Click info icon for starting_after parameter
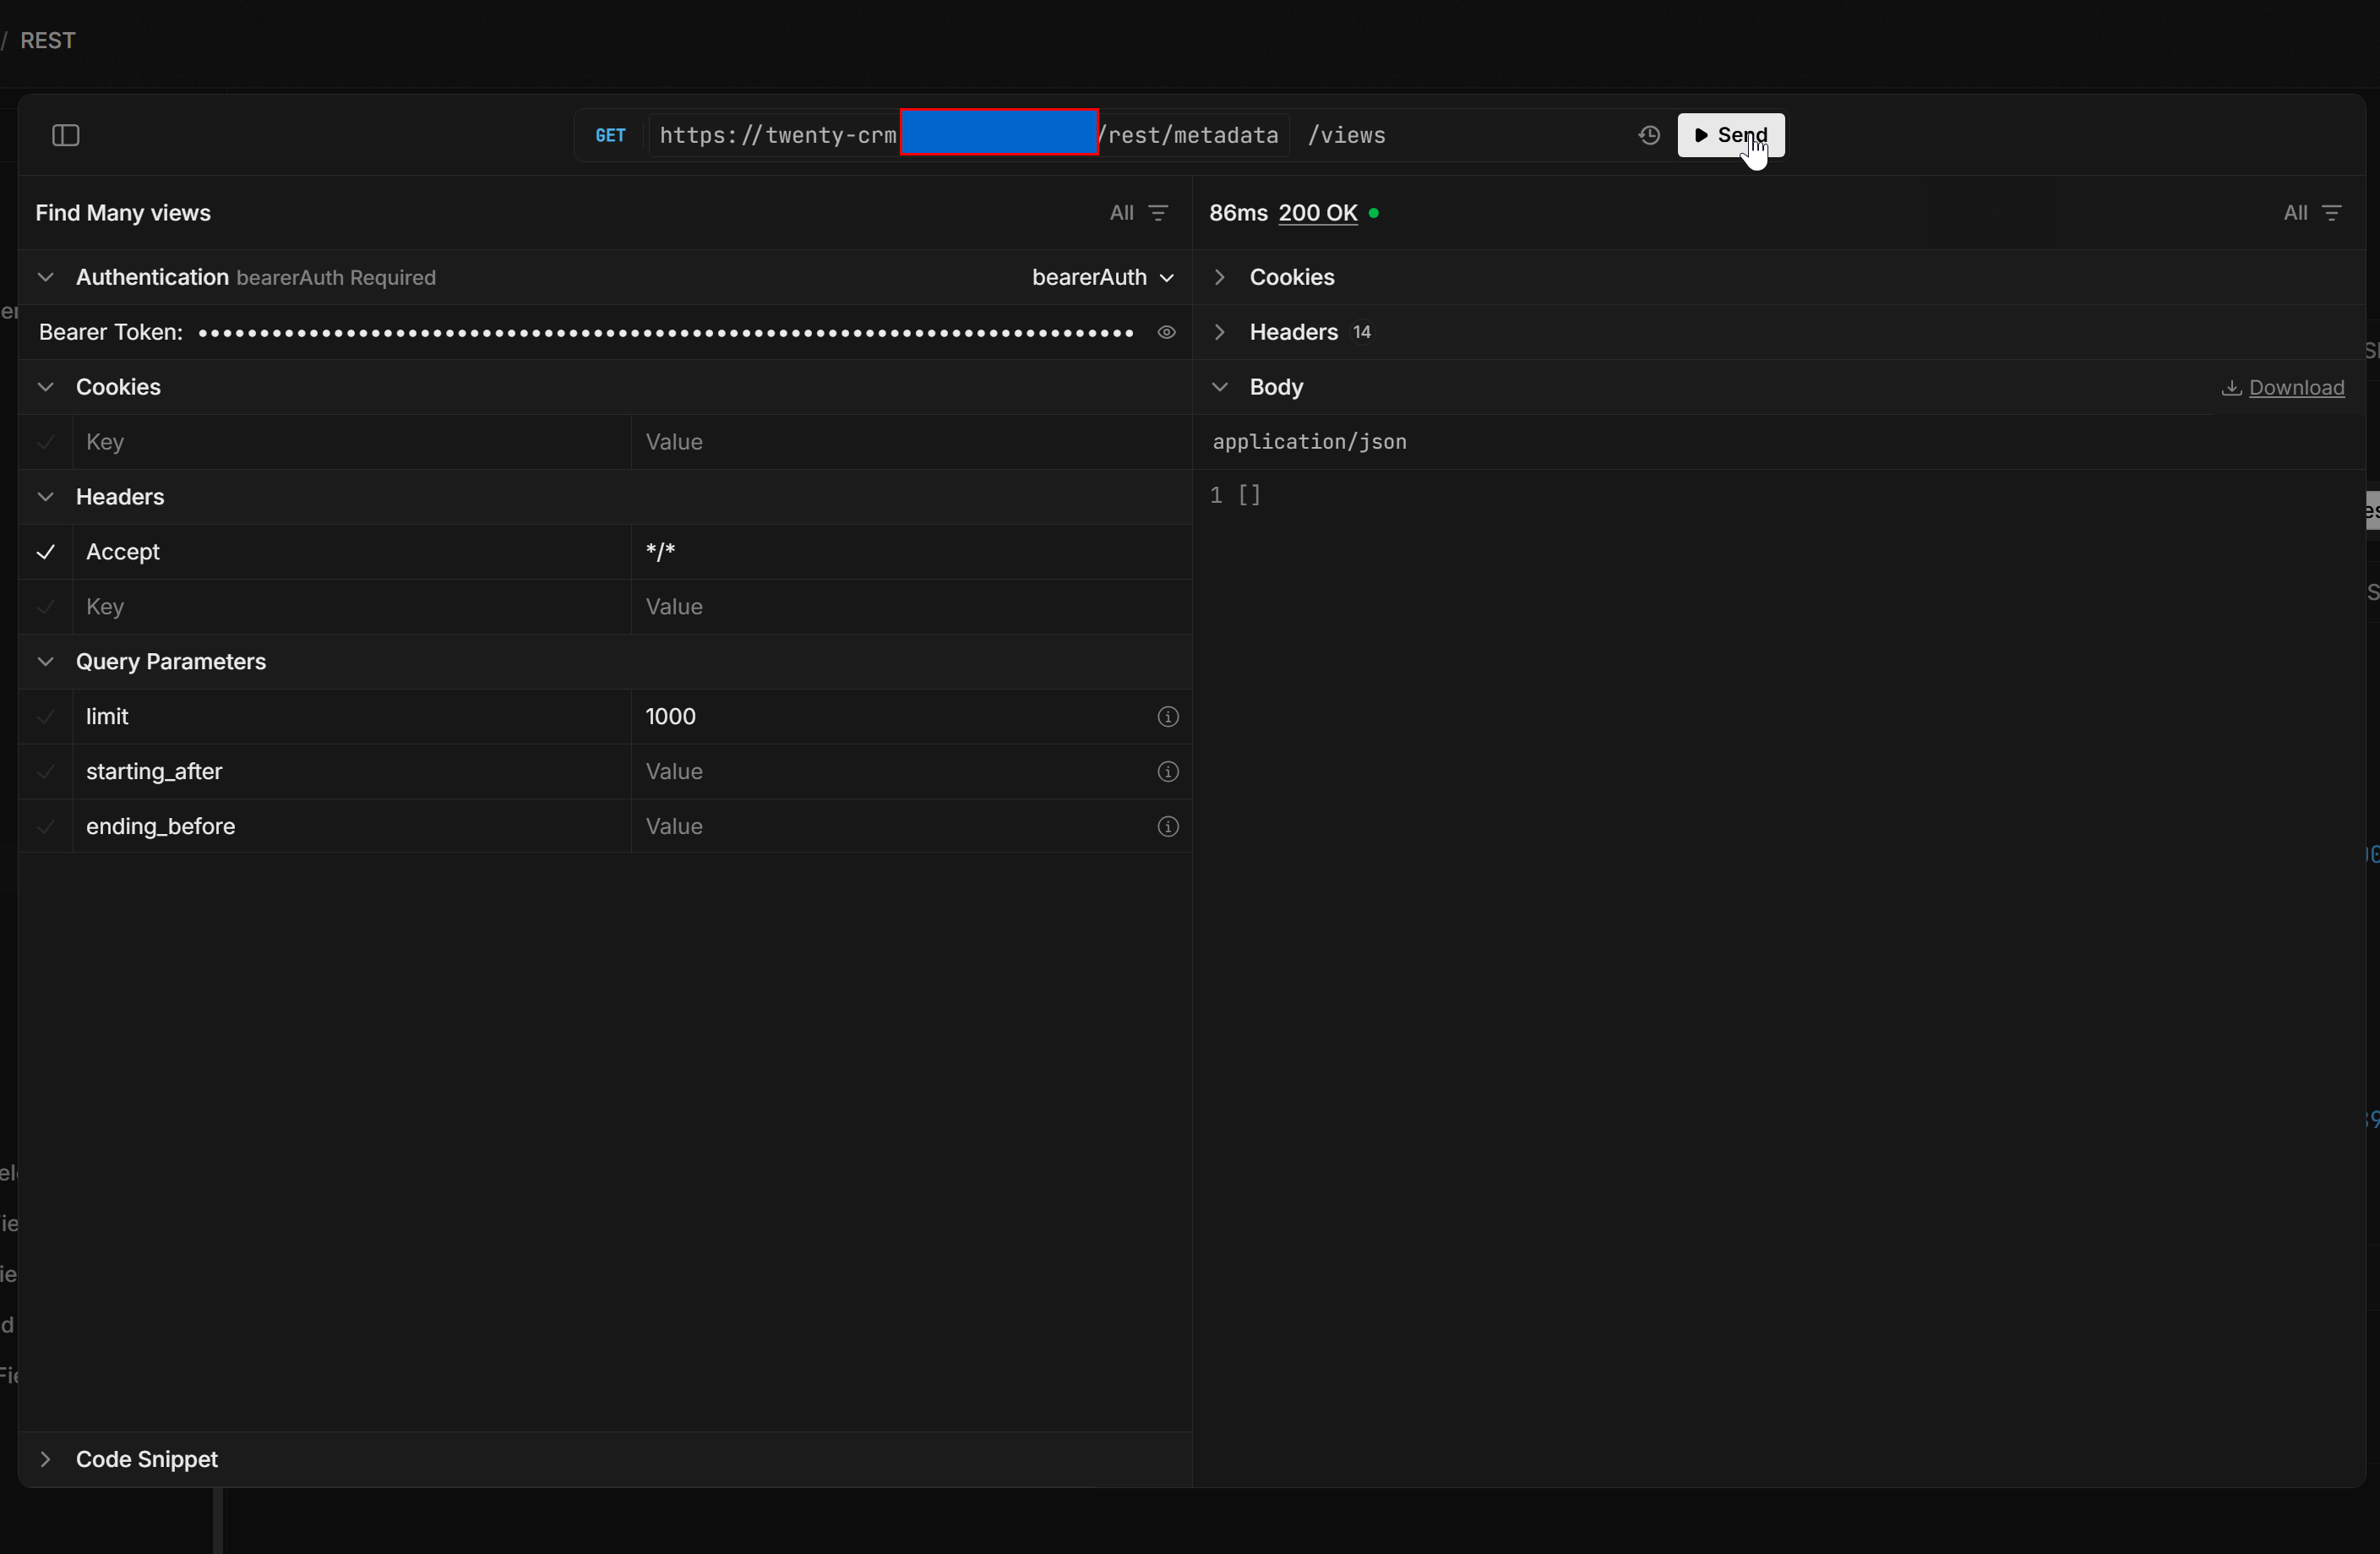 1167,772
